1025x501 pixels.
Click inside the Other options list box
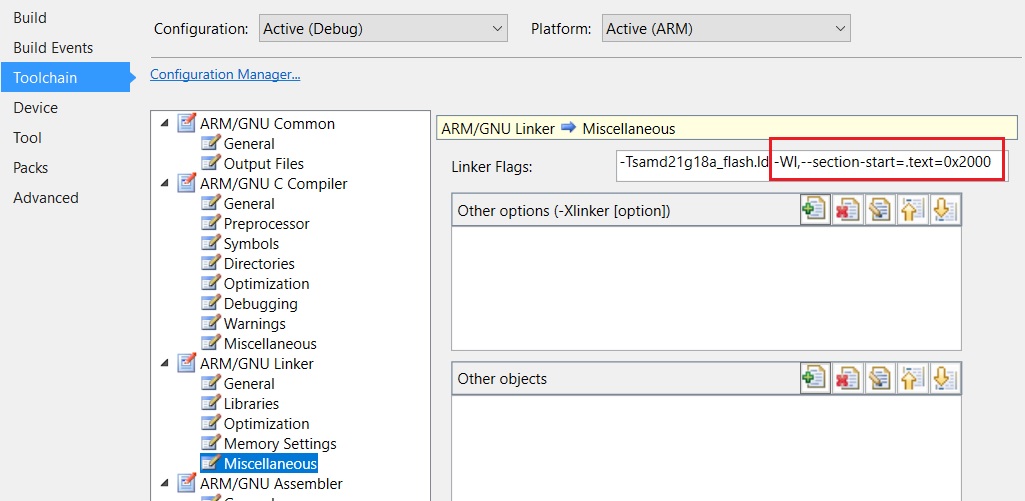706,288
